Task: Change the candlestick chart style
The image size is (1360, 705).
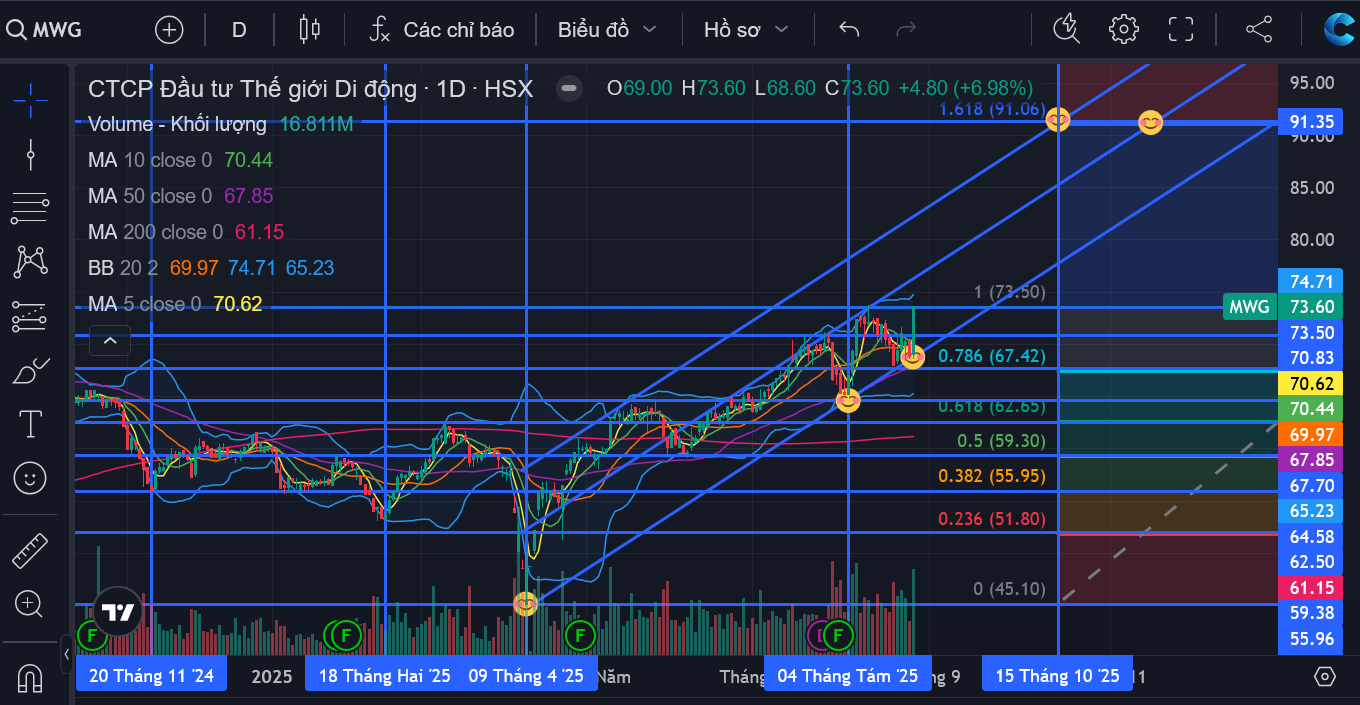Action: [310, 29]
